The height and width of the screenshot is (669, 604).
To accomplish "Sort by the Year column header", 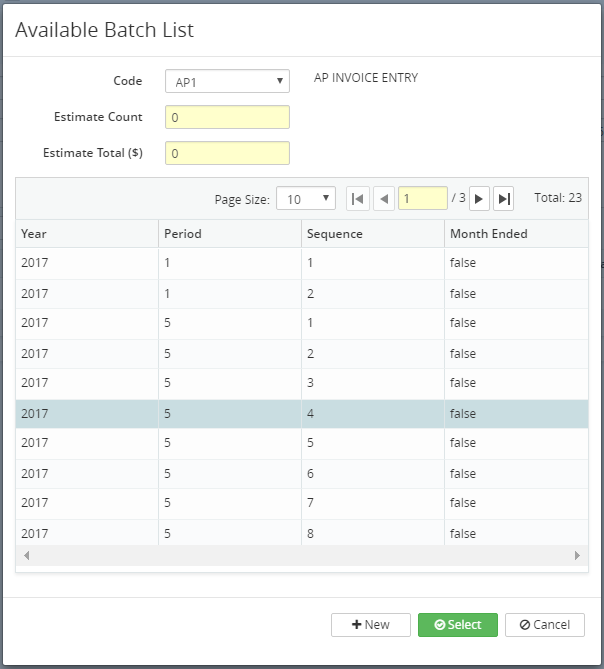I will (87, 234).
